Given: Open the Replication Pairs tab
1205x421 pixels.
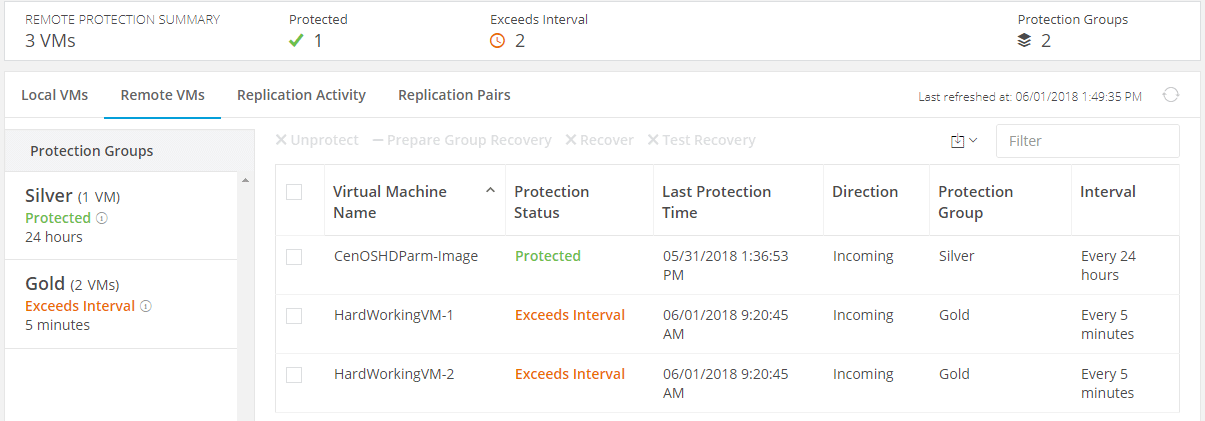Looking at the screenshot, I should point(454,95).
